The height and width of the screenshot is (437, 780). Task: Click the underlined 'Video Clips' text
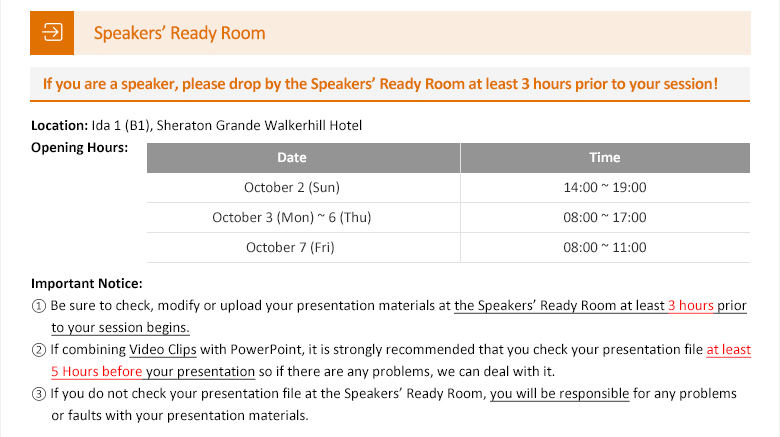[163, 349]
